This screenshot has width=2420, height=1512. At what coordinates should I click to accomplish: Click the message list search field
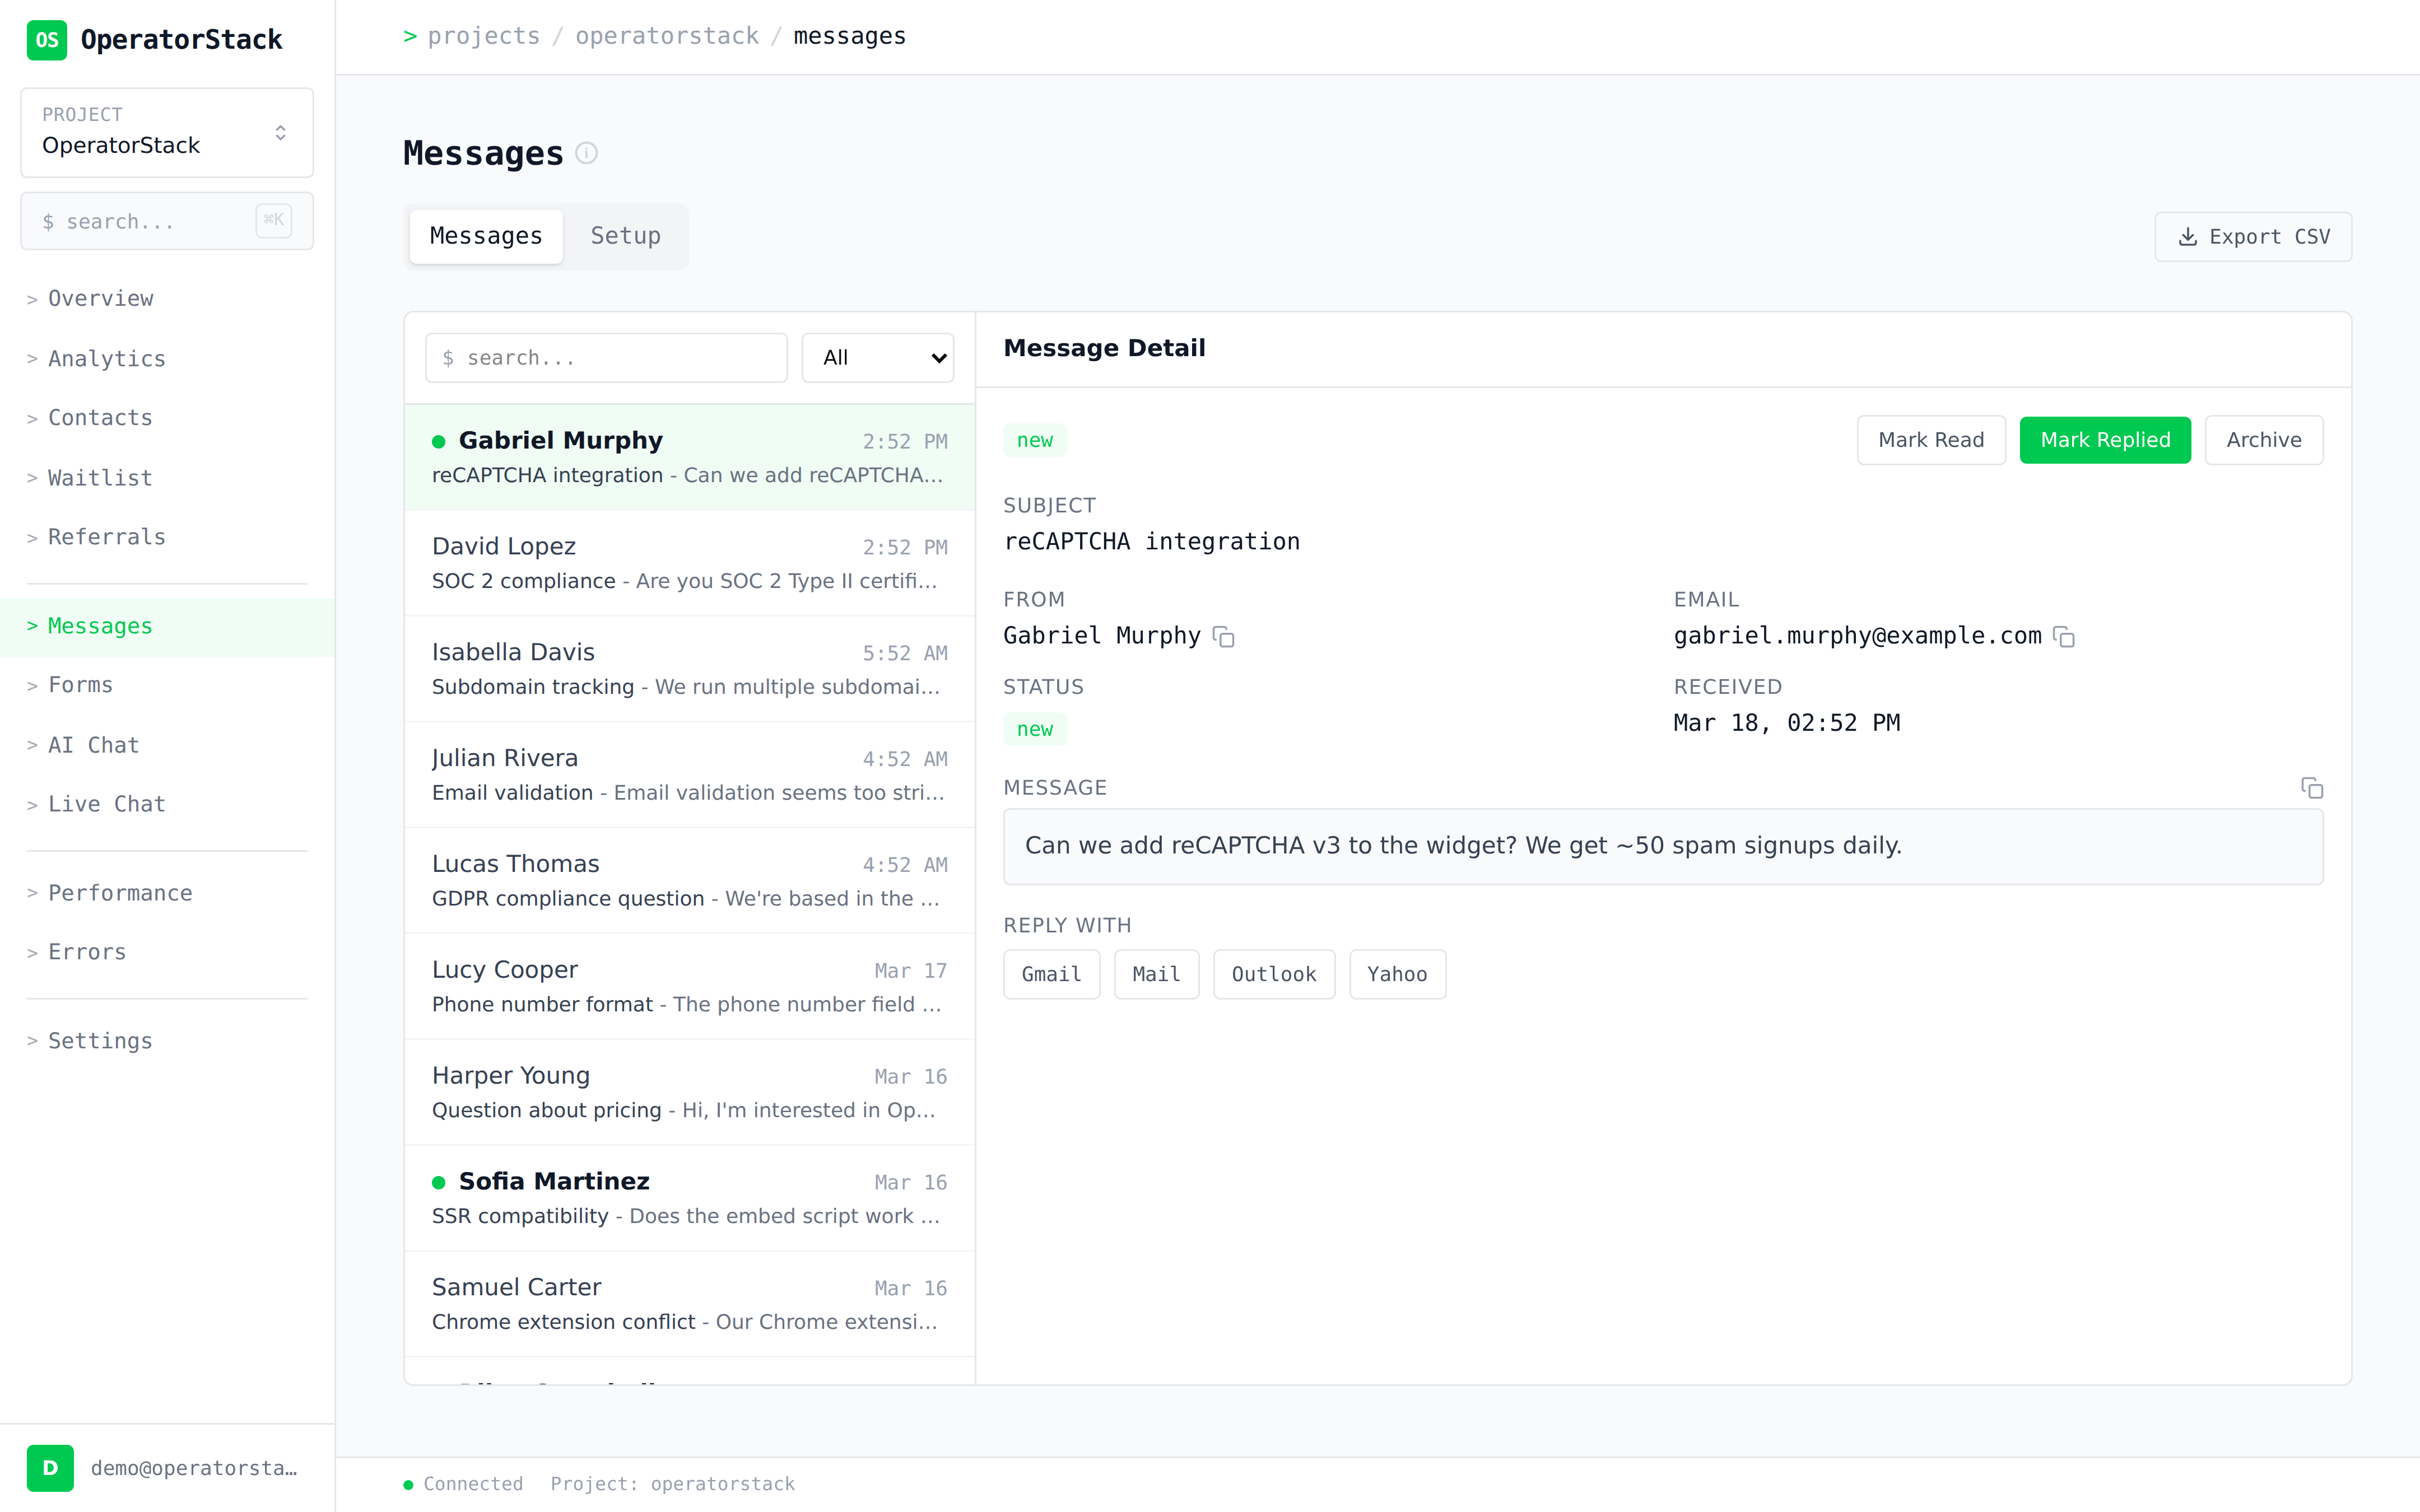tap(606, 358)
